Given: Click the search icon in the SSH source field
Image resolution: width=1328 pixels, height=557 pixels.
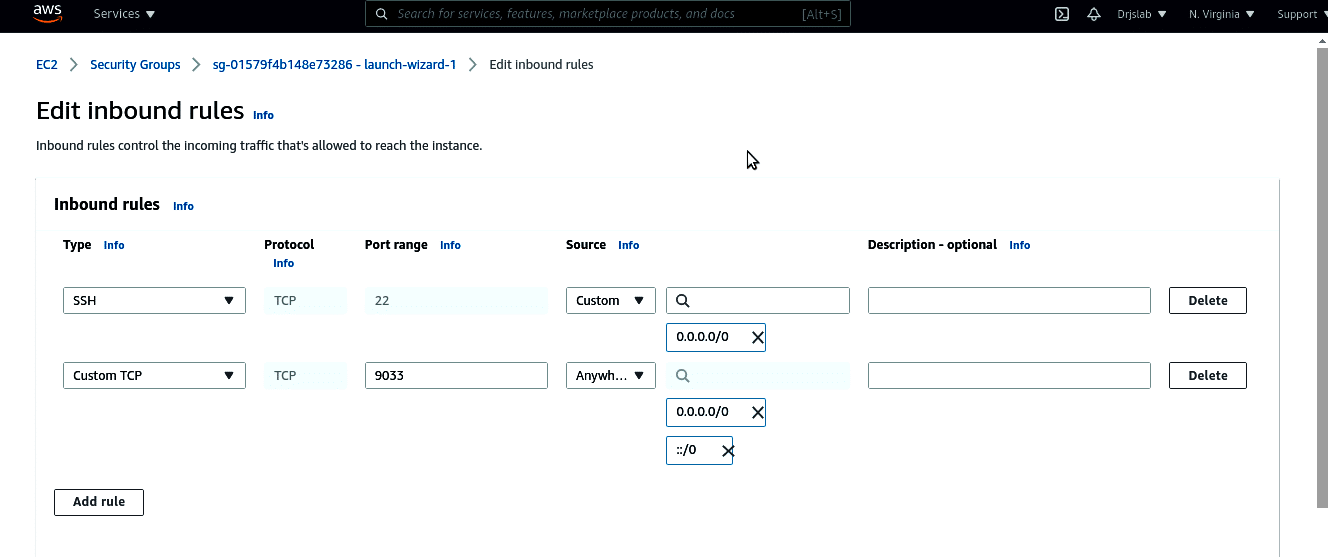Looking at the screenshot, I should click(683, 301).
